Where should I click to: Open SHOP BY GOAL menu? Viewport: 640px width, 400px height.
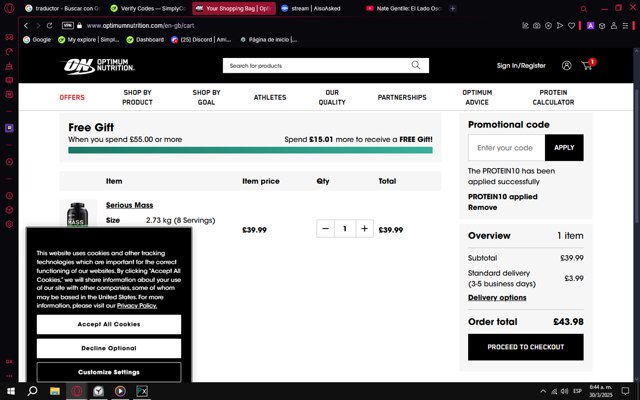click(x=207, y=97)
